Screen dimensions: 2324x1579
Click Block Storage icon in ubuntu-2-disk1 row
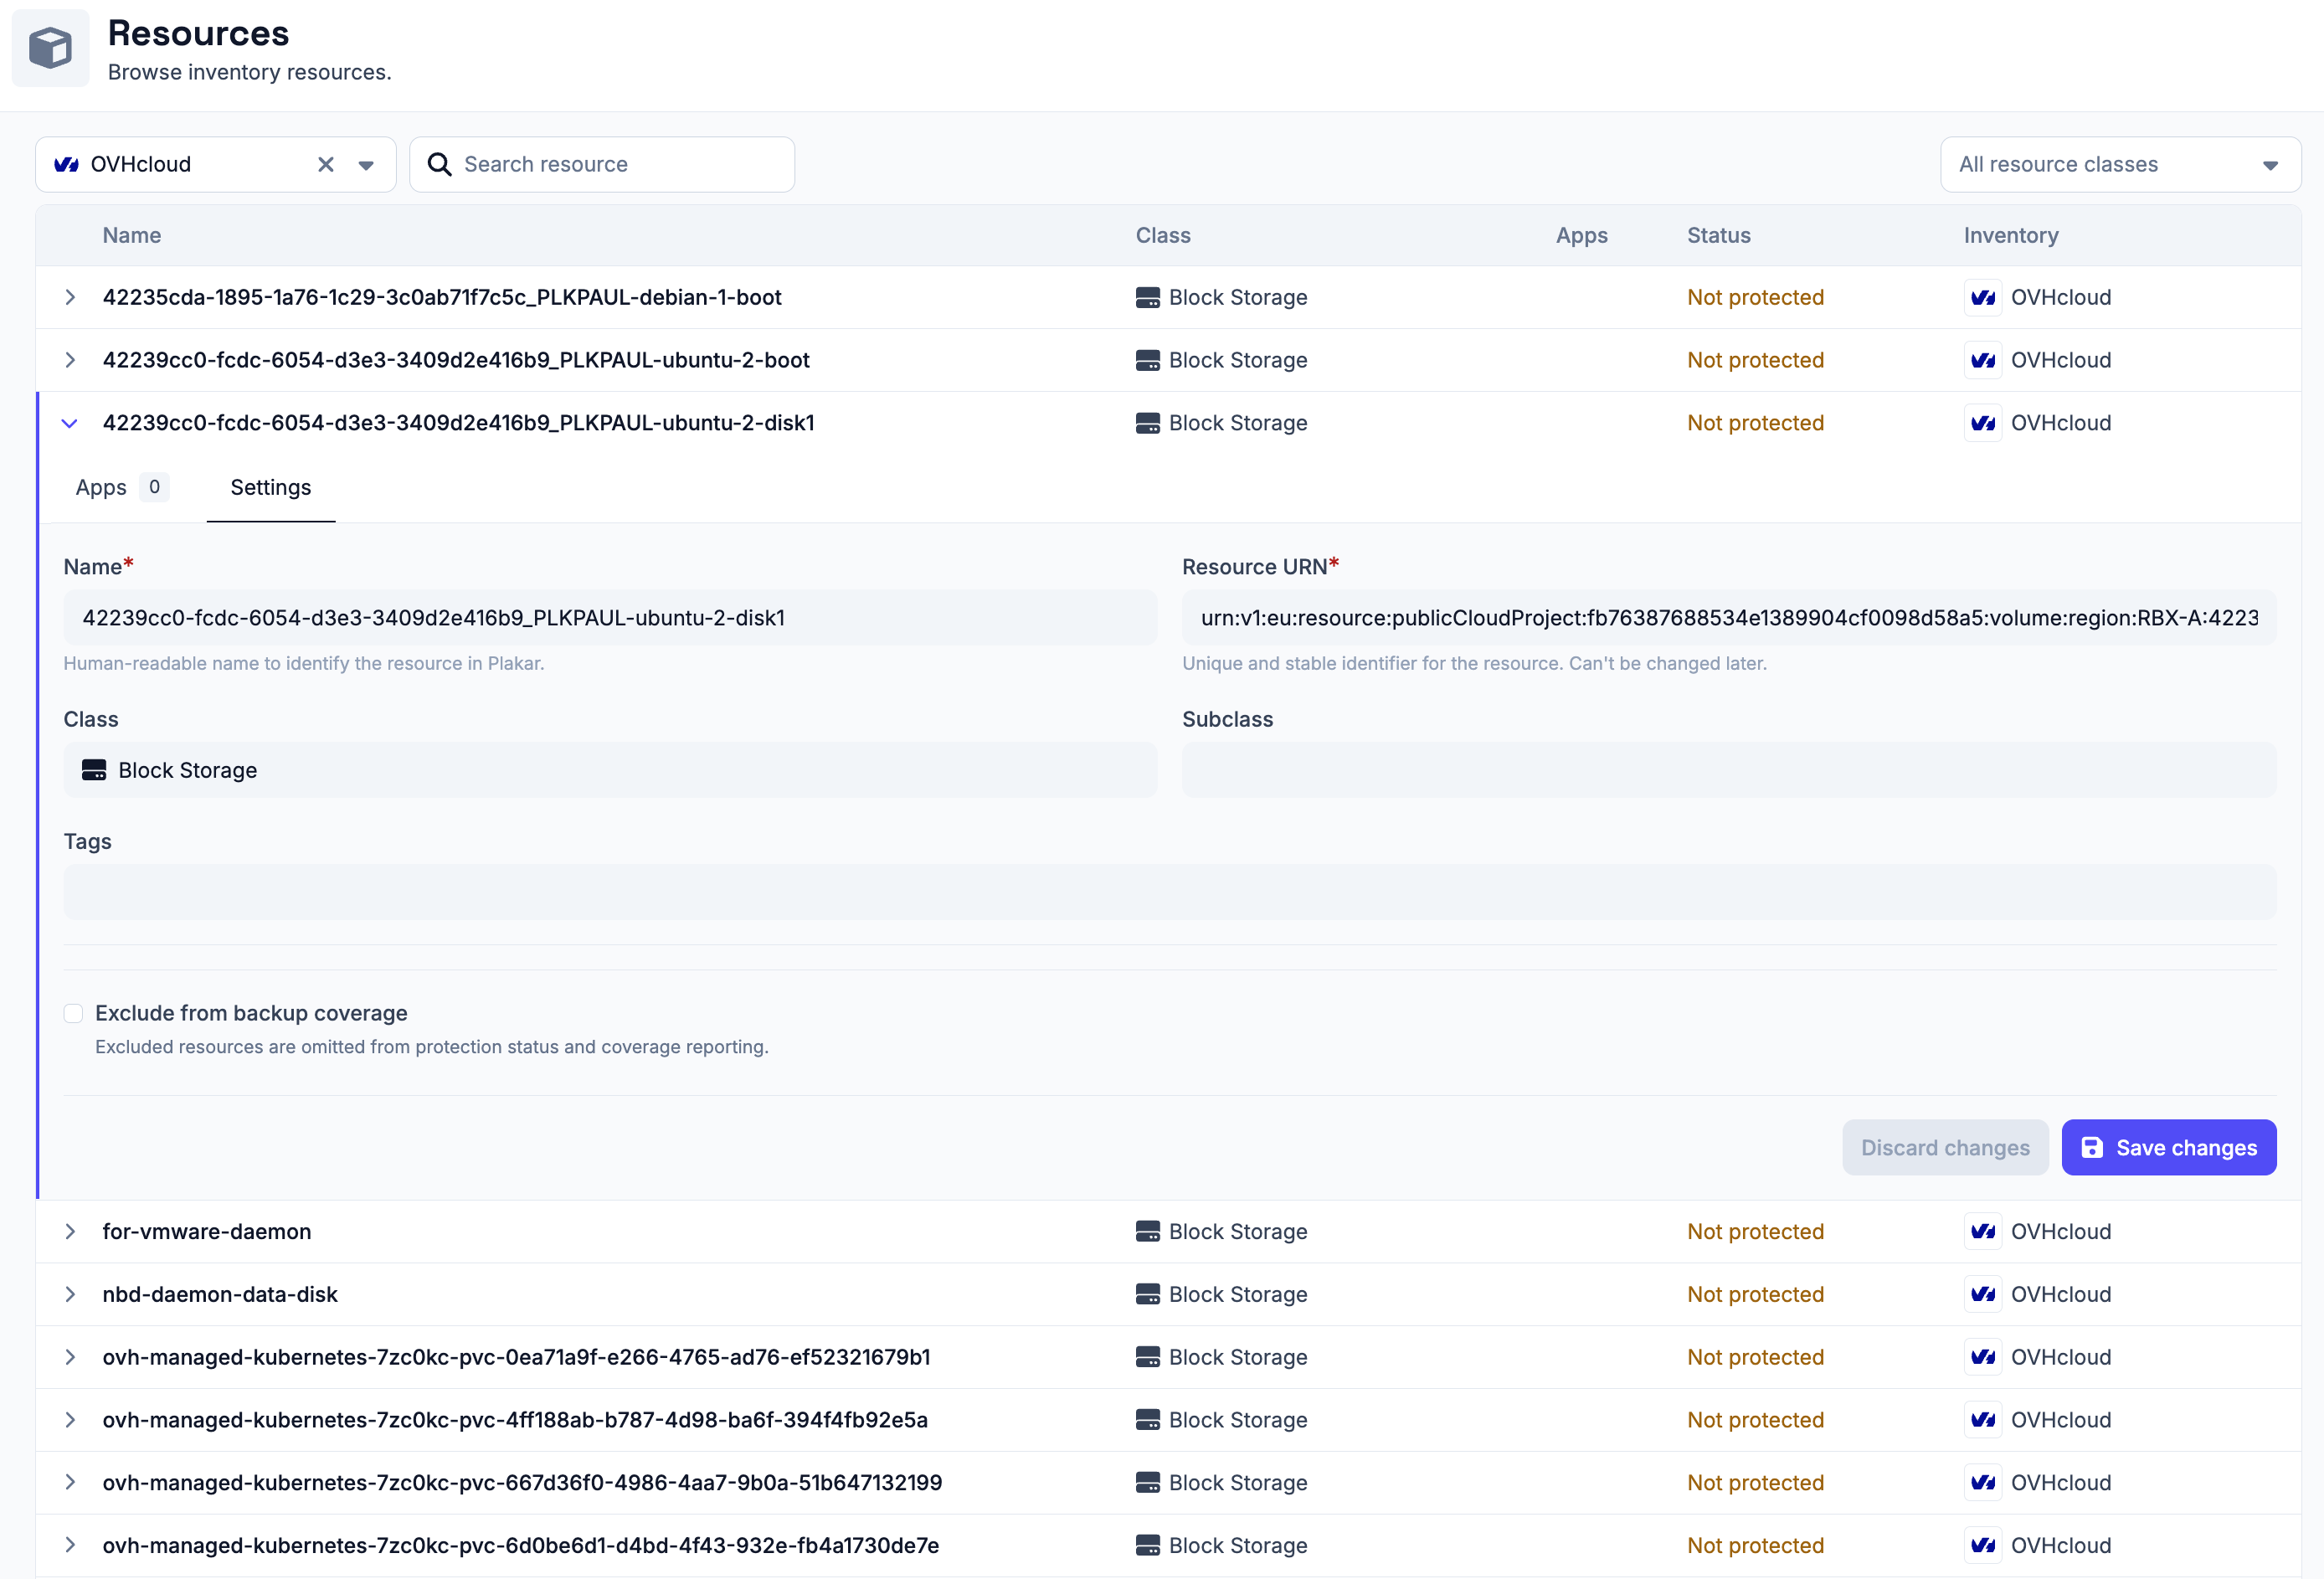(1148, 423)
